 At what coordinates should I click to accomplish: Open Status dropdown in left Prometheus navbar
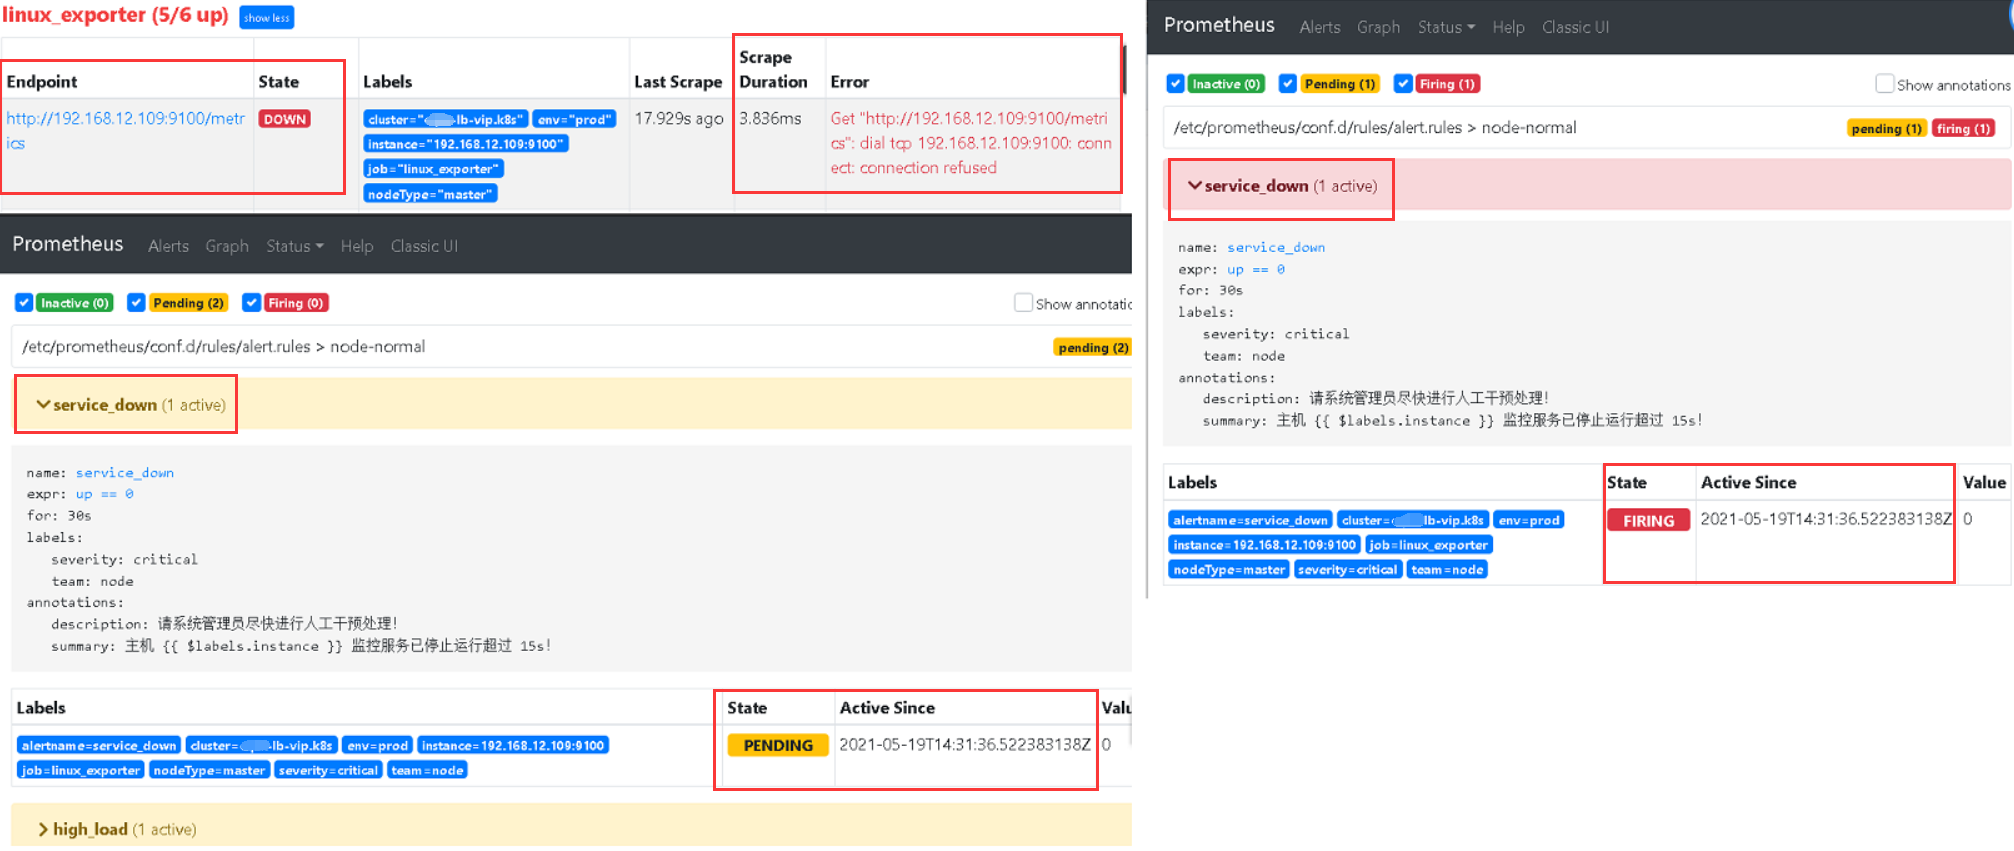coord(294,246)
